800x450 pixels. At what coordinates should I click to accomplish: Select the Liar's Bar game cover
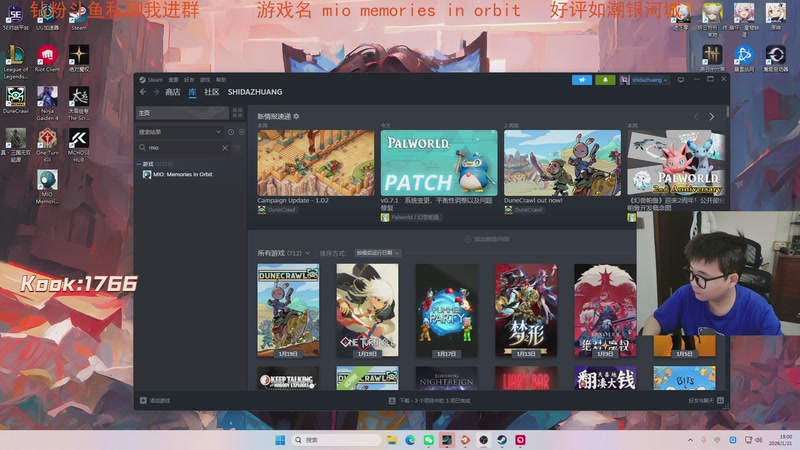click(x=526, y=378)
